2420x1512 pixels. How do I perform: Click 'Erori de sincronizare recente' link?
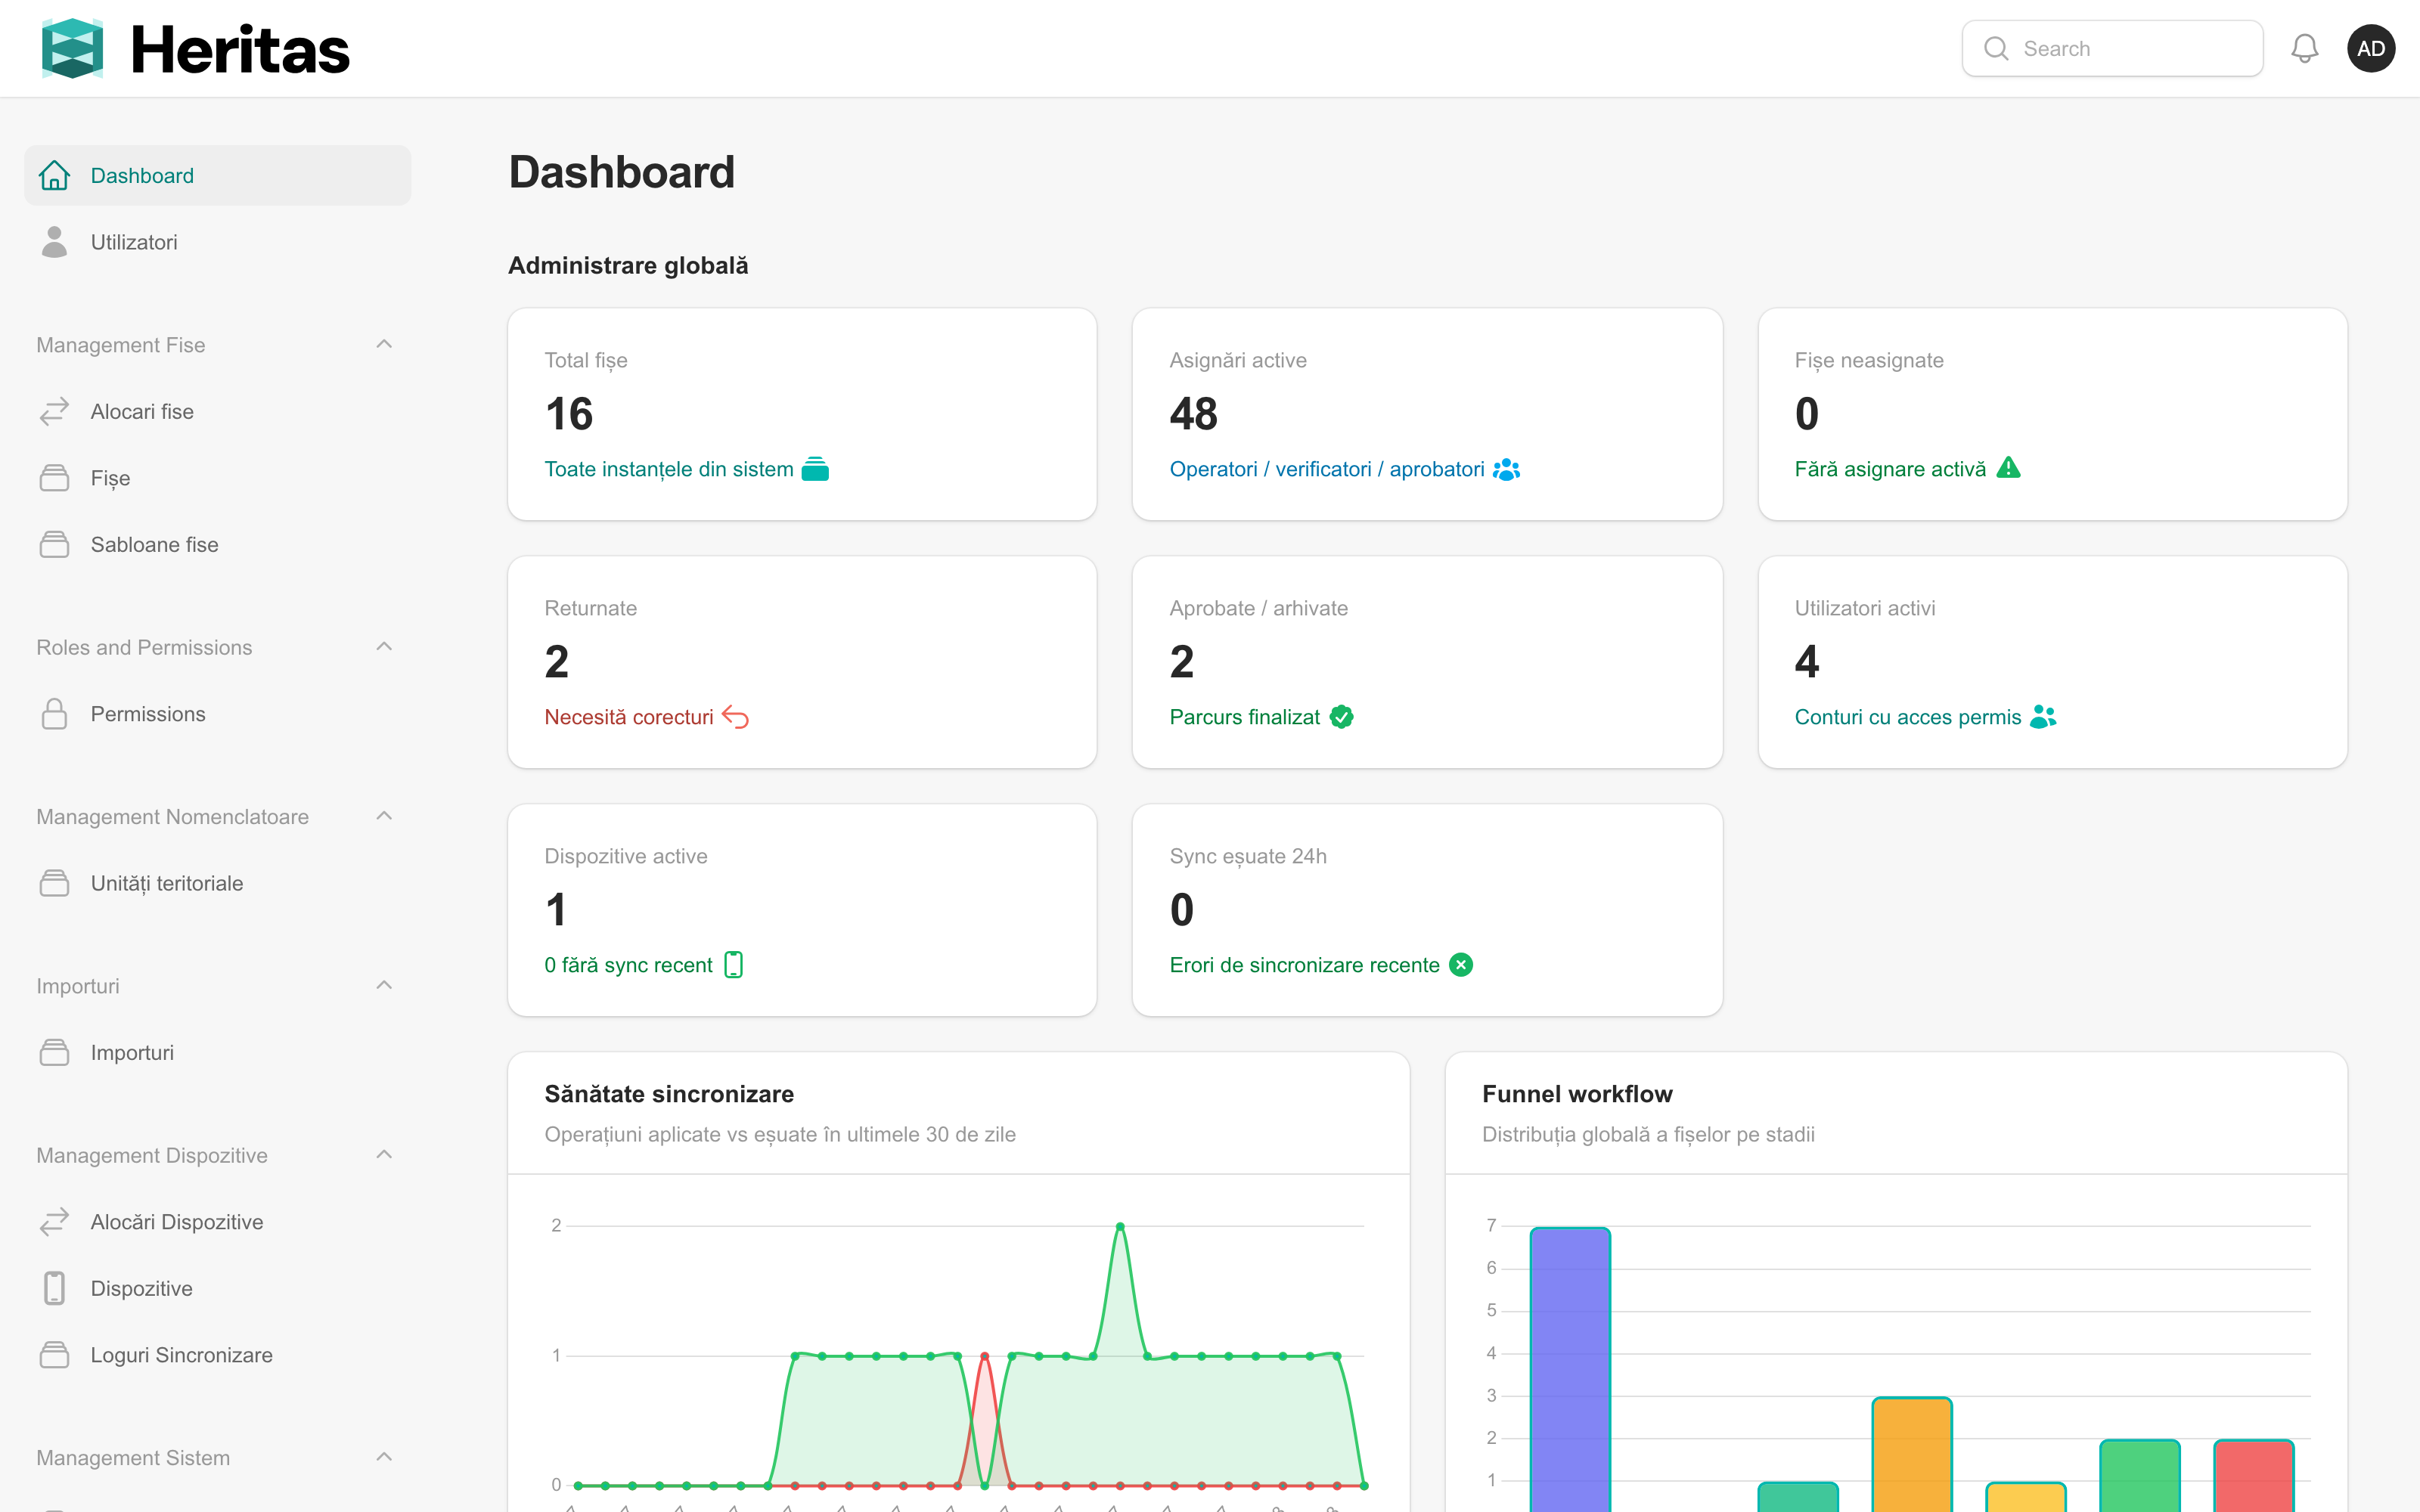coord(1304,965)
